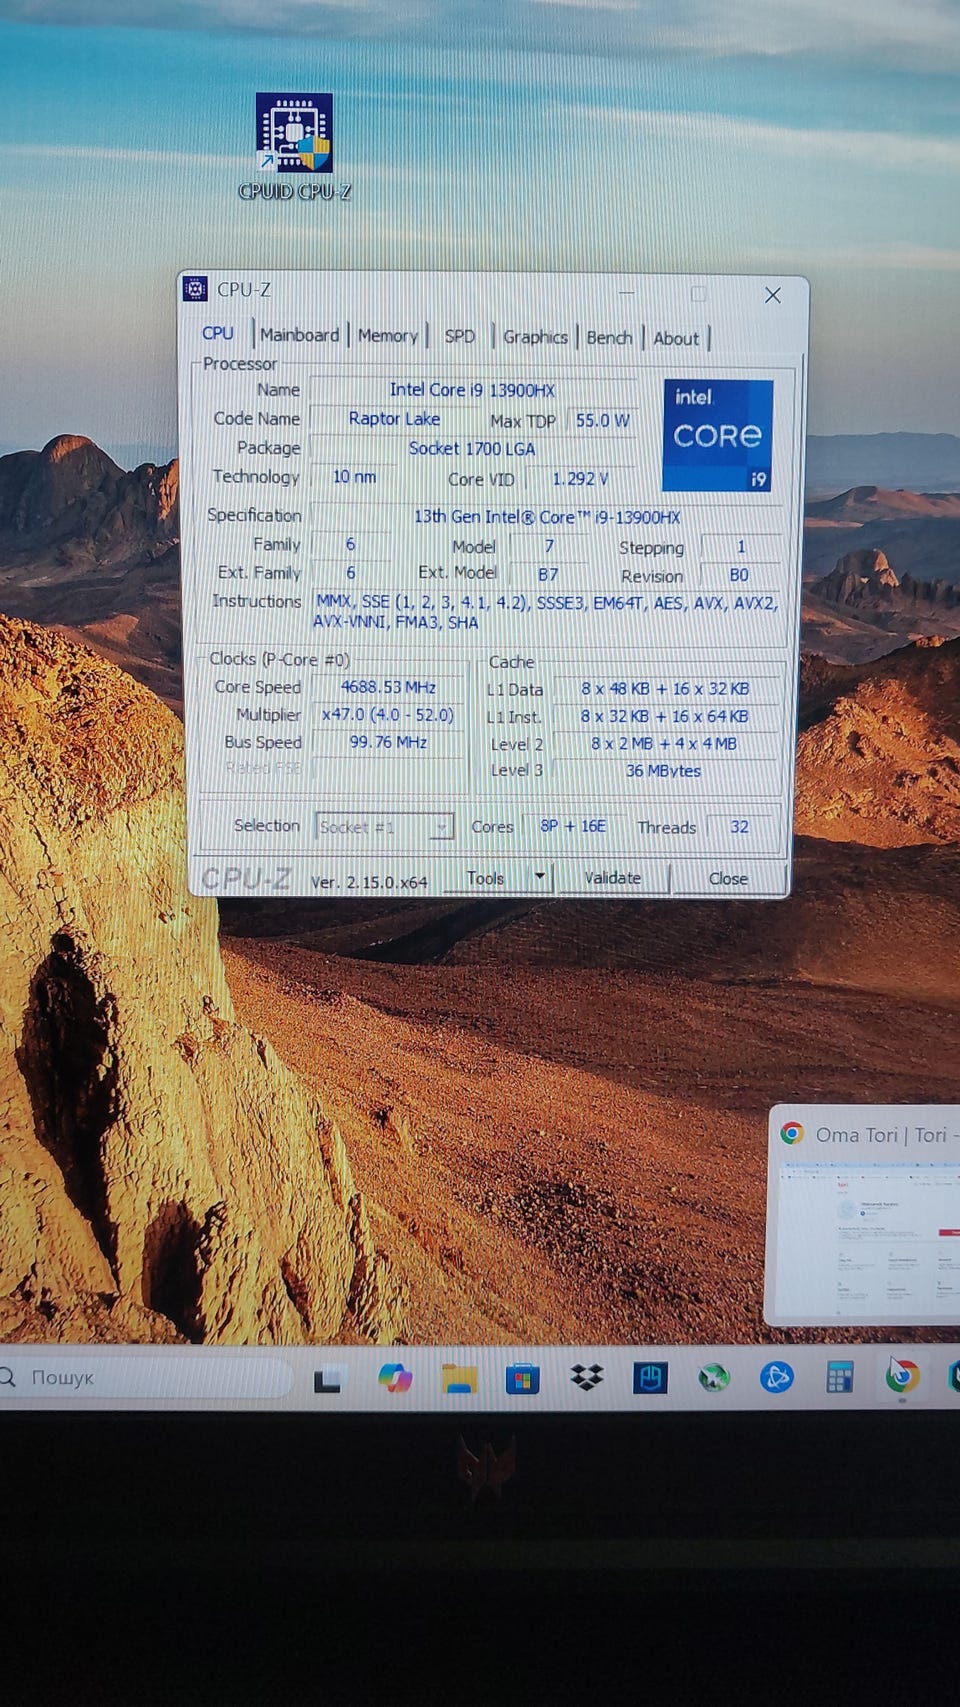The width and height of the screenshot is (960, 1707).
Task: Open the Memory tab
Action: coord(387,336)
